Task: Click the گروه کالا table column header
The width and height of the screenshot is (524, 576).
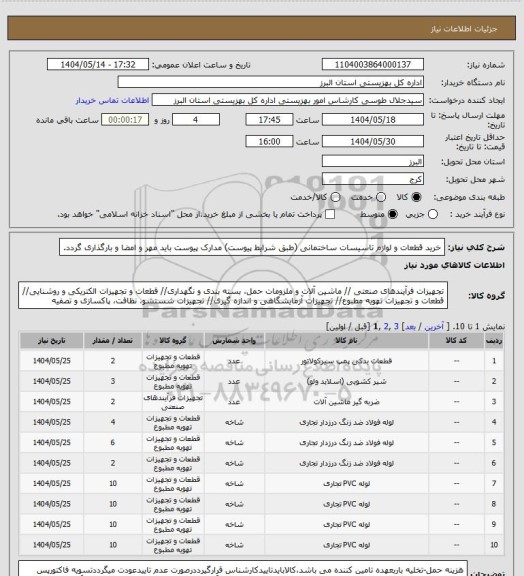Action: point(173,341)
